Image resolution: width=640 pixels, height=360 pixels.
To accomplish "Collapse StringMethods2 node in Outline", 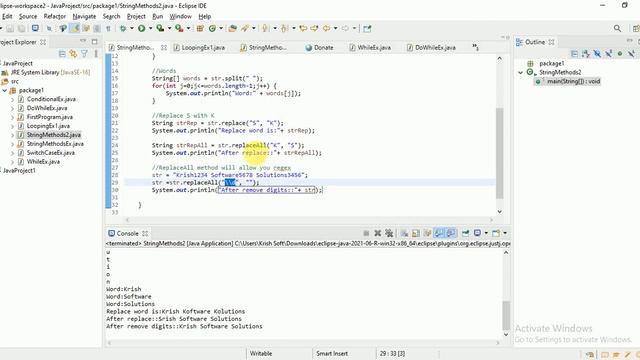I will [x=520, y=72].
